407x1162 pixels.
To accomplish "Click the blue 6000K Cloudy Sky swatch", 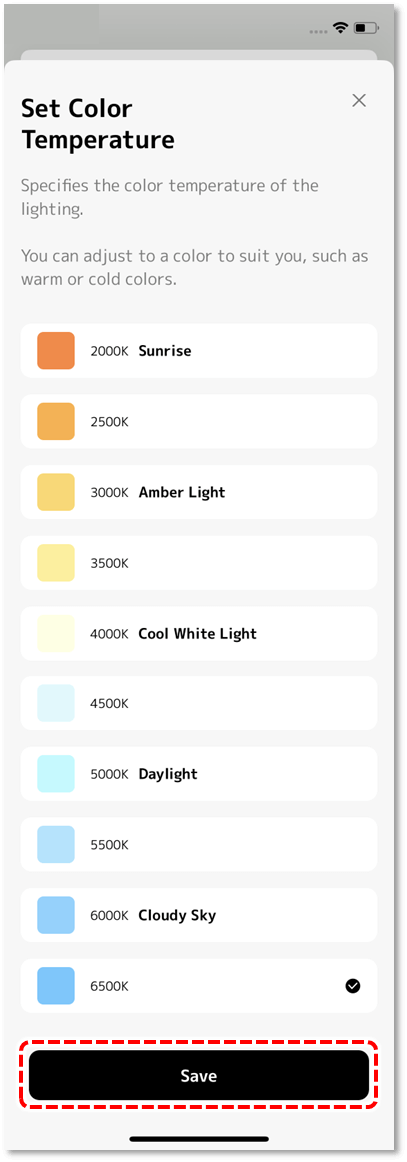I will (x=56, y=915).
